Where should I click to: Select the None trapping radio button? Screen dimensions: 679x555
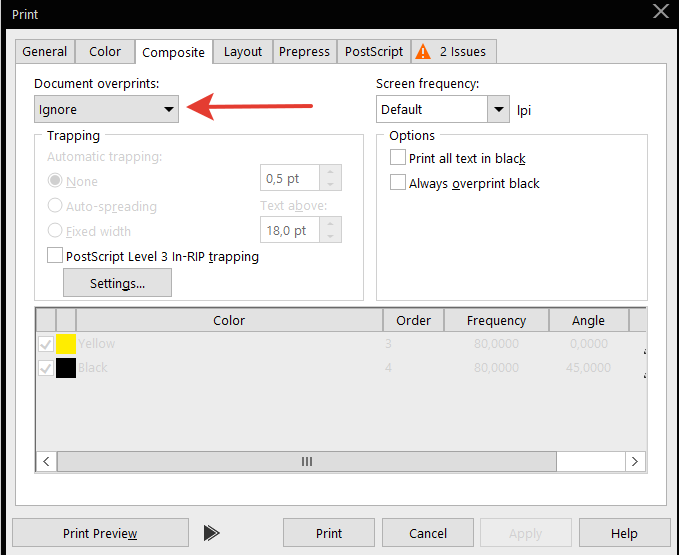(x=55, y=181)
